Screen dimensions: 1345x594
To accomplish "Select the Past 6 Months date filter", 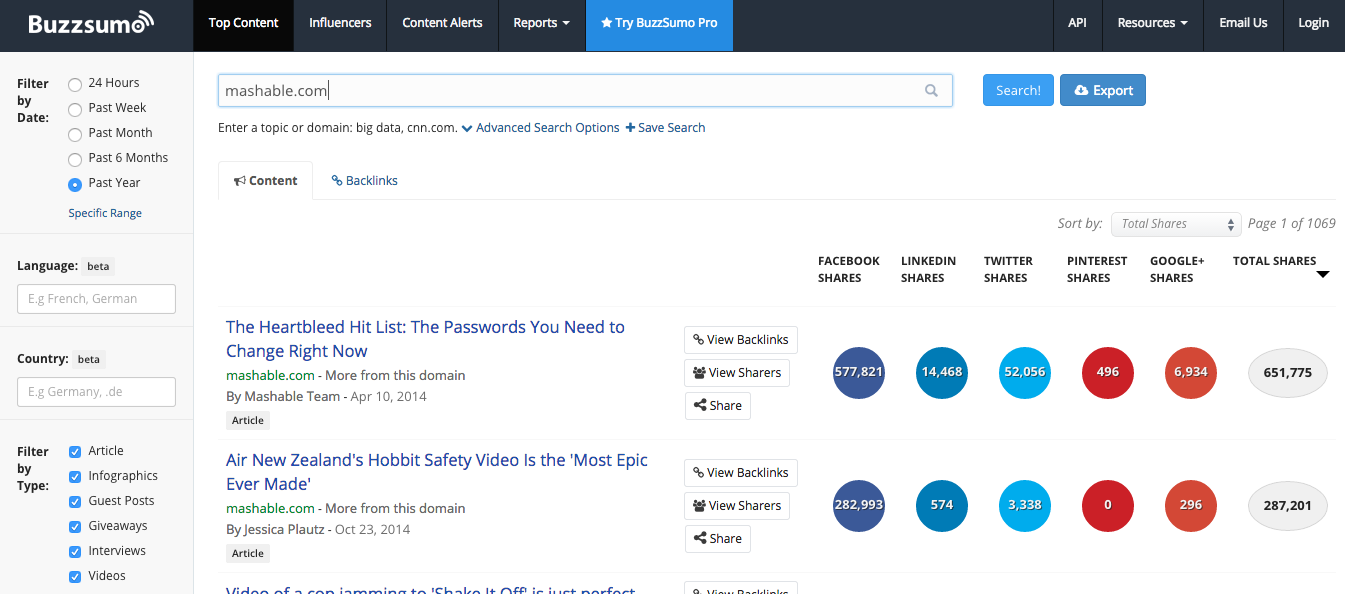I will coord(75,159).
